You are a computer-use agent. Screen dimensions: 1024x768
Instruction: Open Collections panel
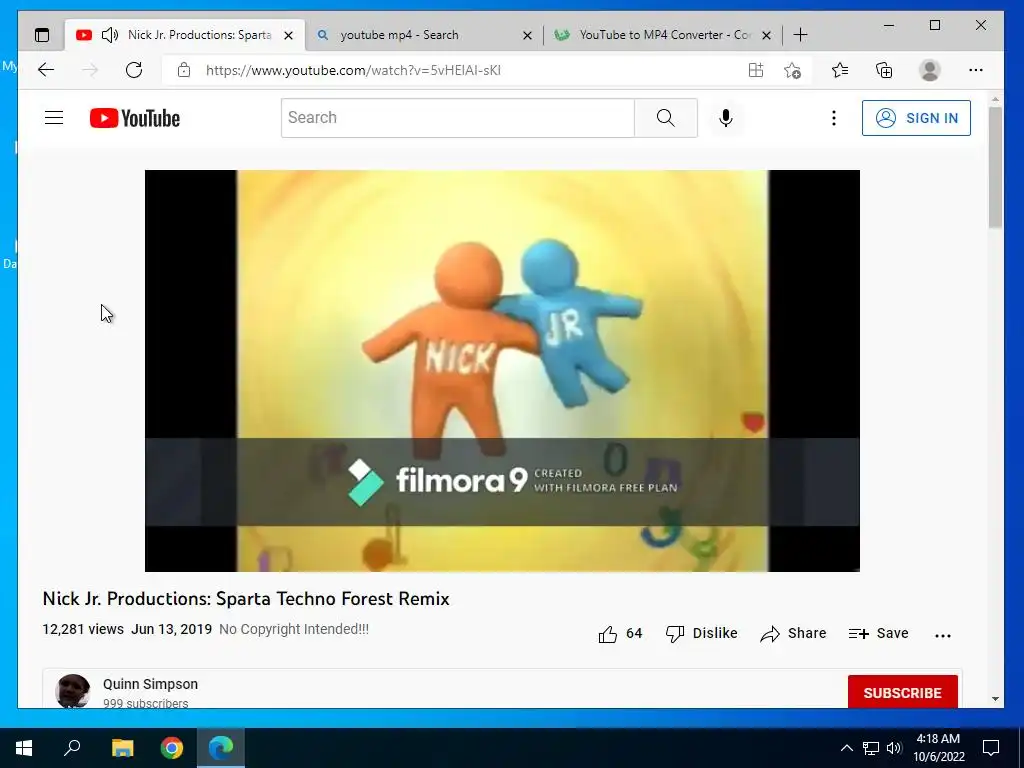point(884,70)
